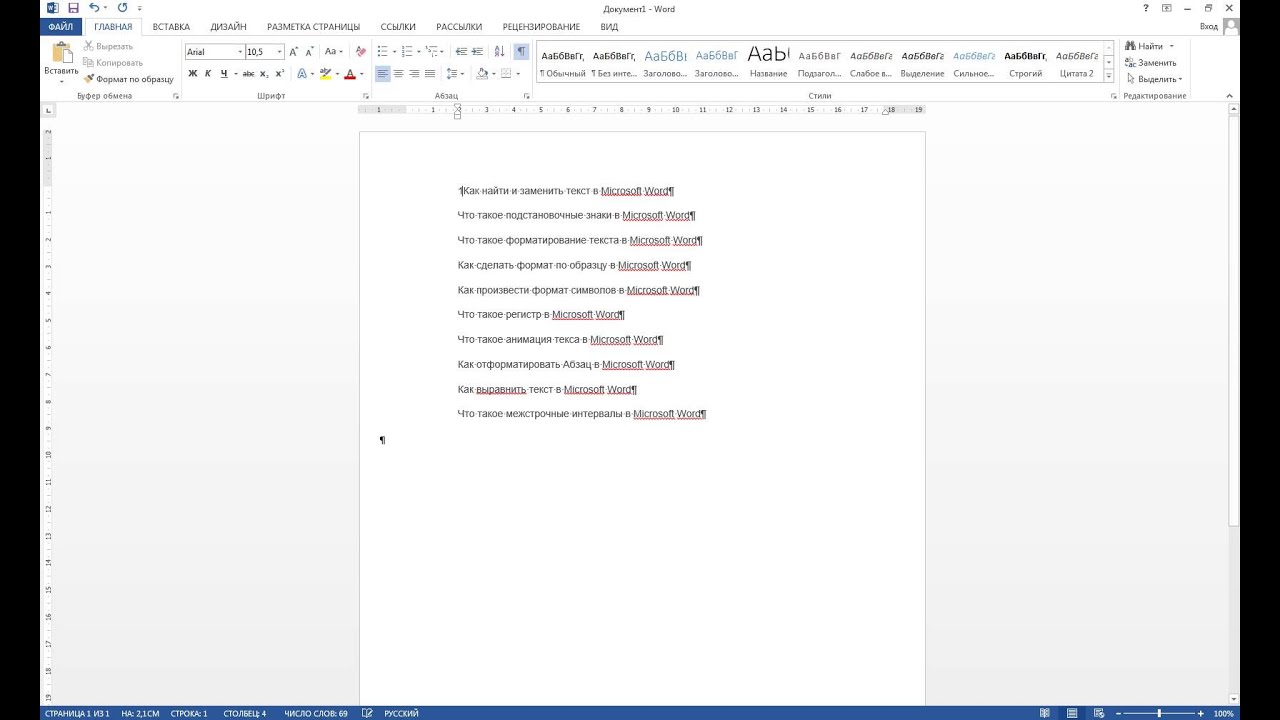Screen dimensions: 1280x720
Task: Click the text highlight color marker
Action: point(326,74)
